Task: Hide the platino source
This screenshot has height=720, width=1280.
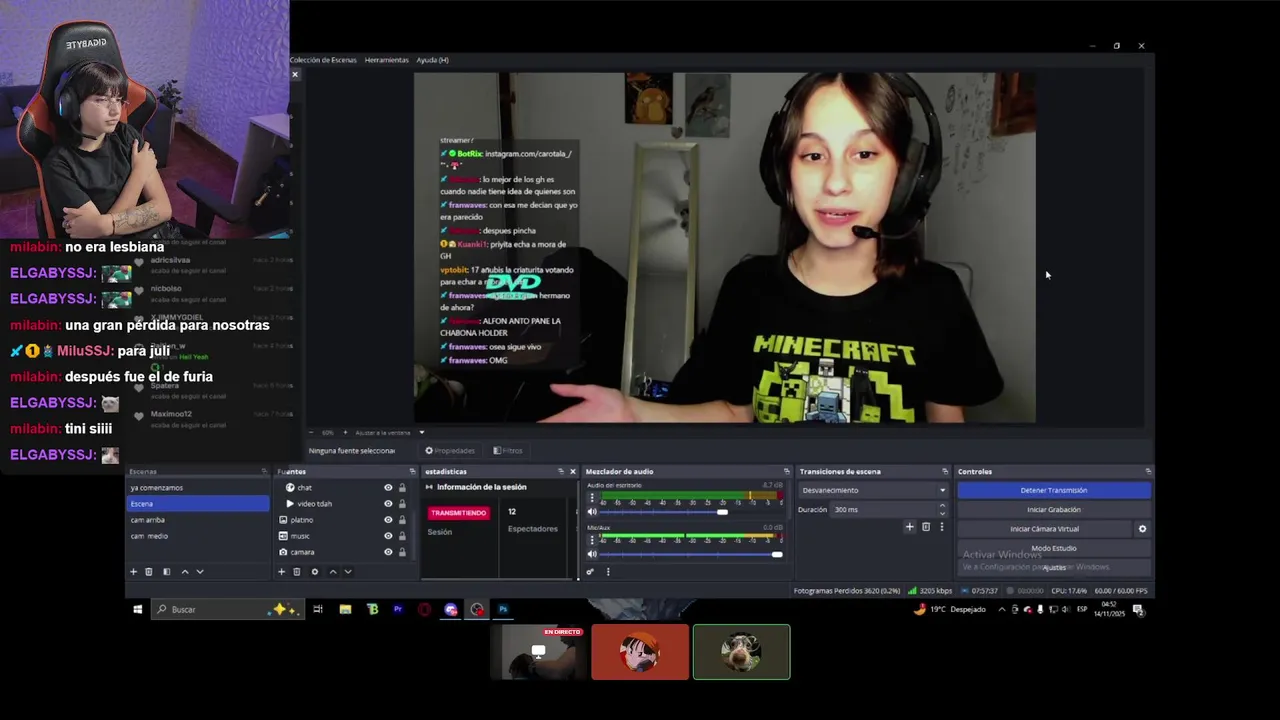Action: pos(388,520)
